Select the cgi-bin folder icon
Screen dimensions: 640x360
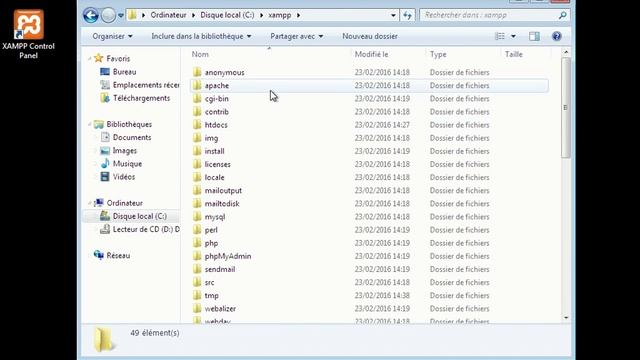point(197,98)
